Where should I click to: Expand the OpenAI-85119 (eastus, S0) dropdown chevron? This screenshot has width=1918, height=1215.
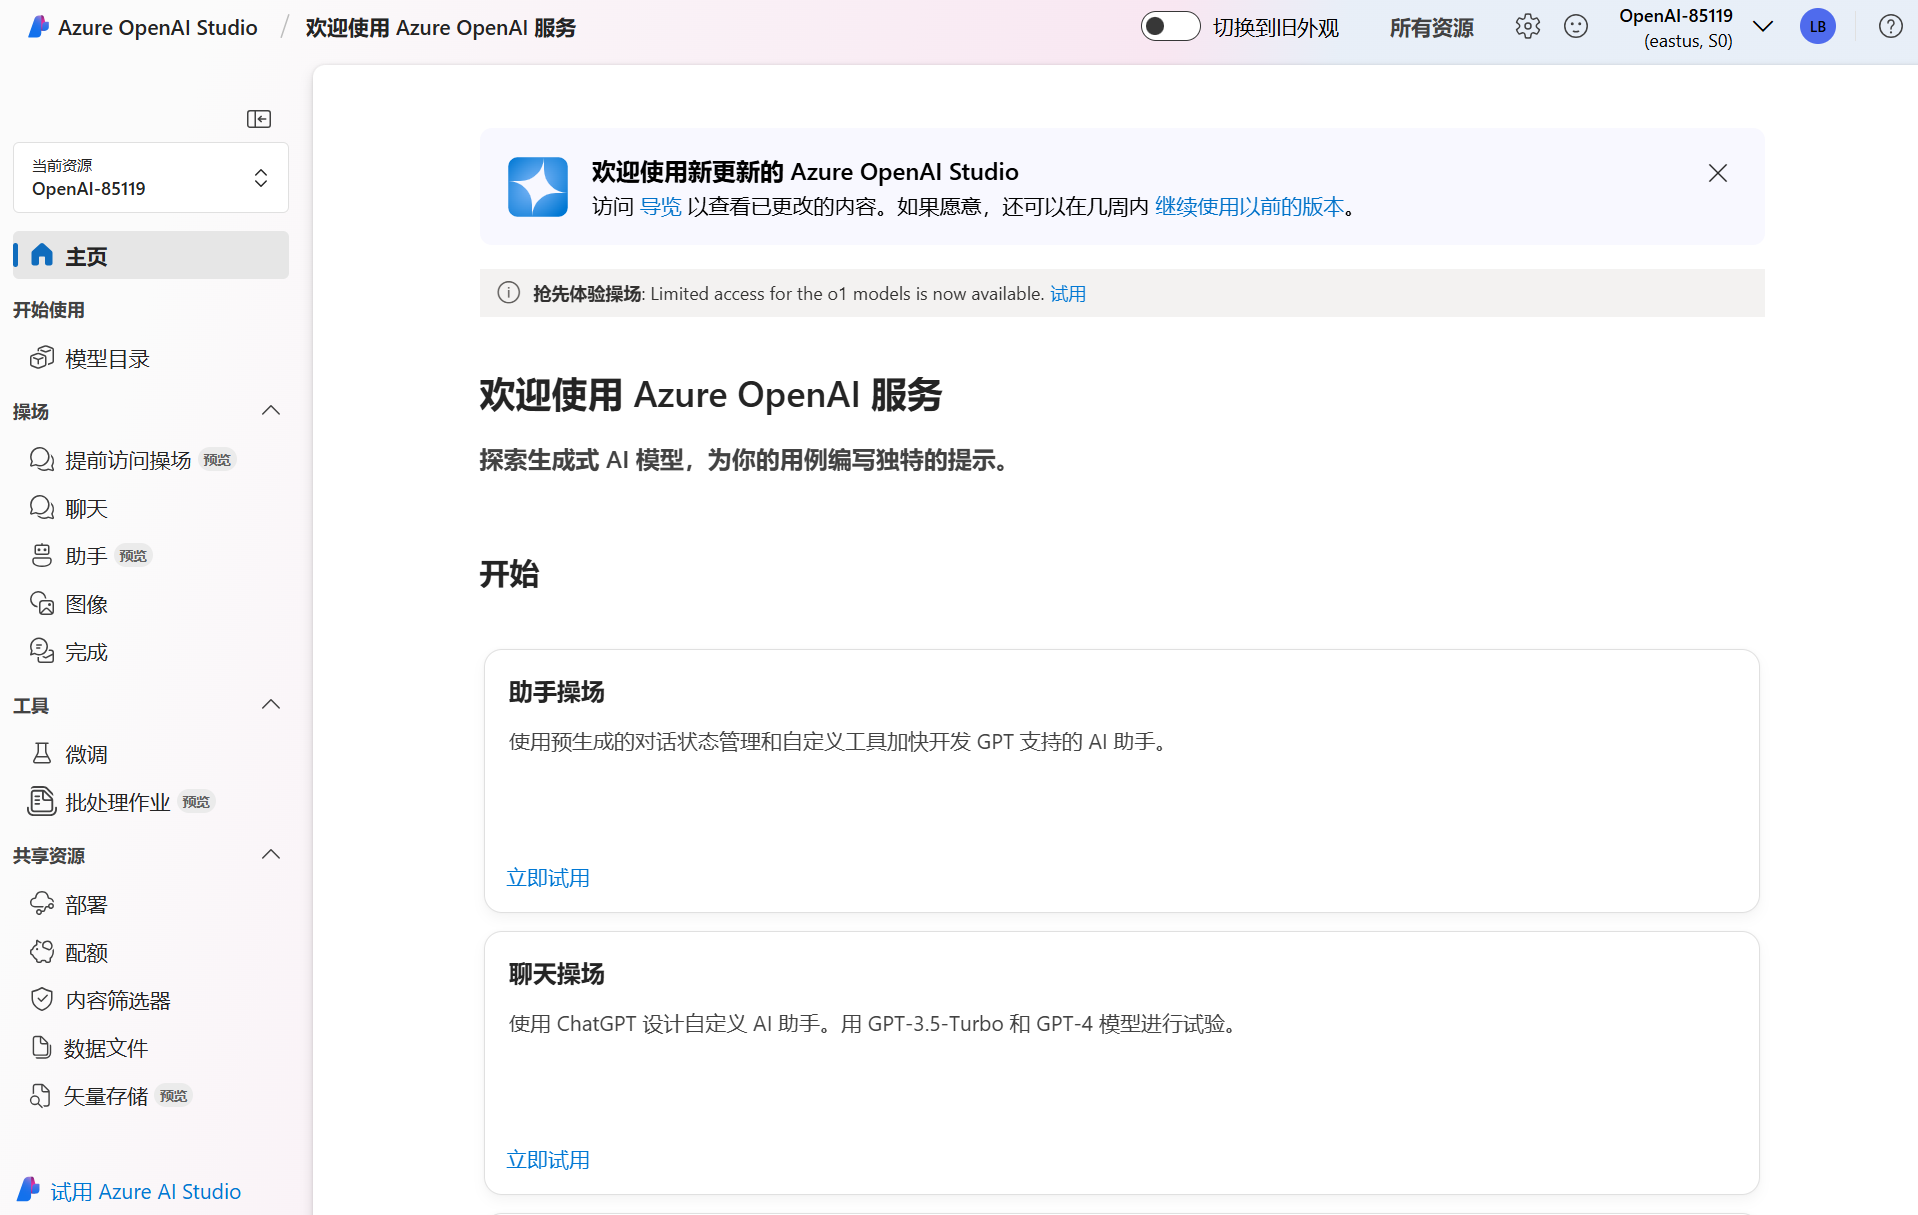pyautogui.click(x=1763, y=27)
